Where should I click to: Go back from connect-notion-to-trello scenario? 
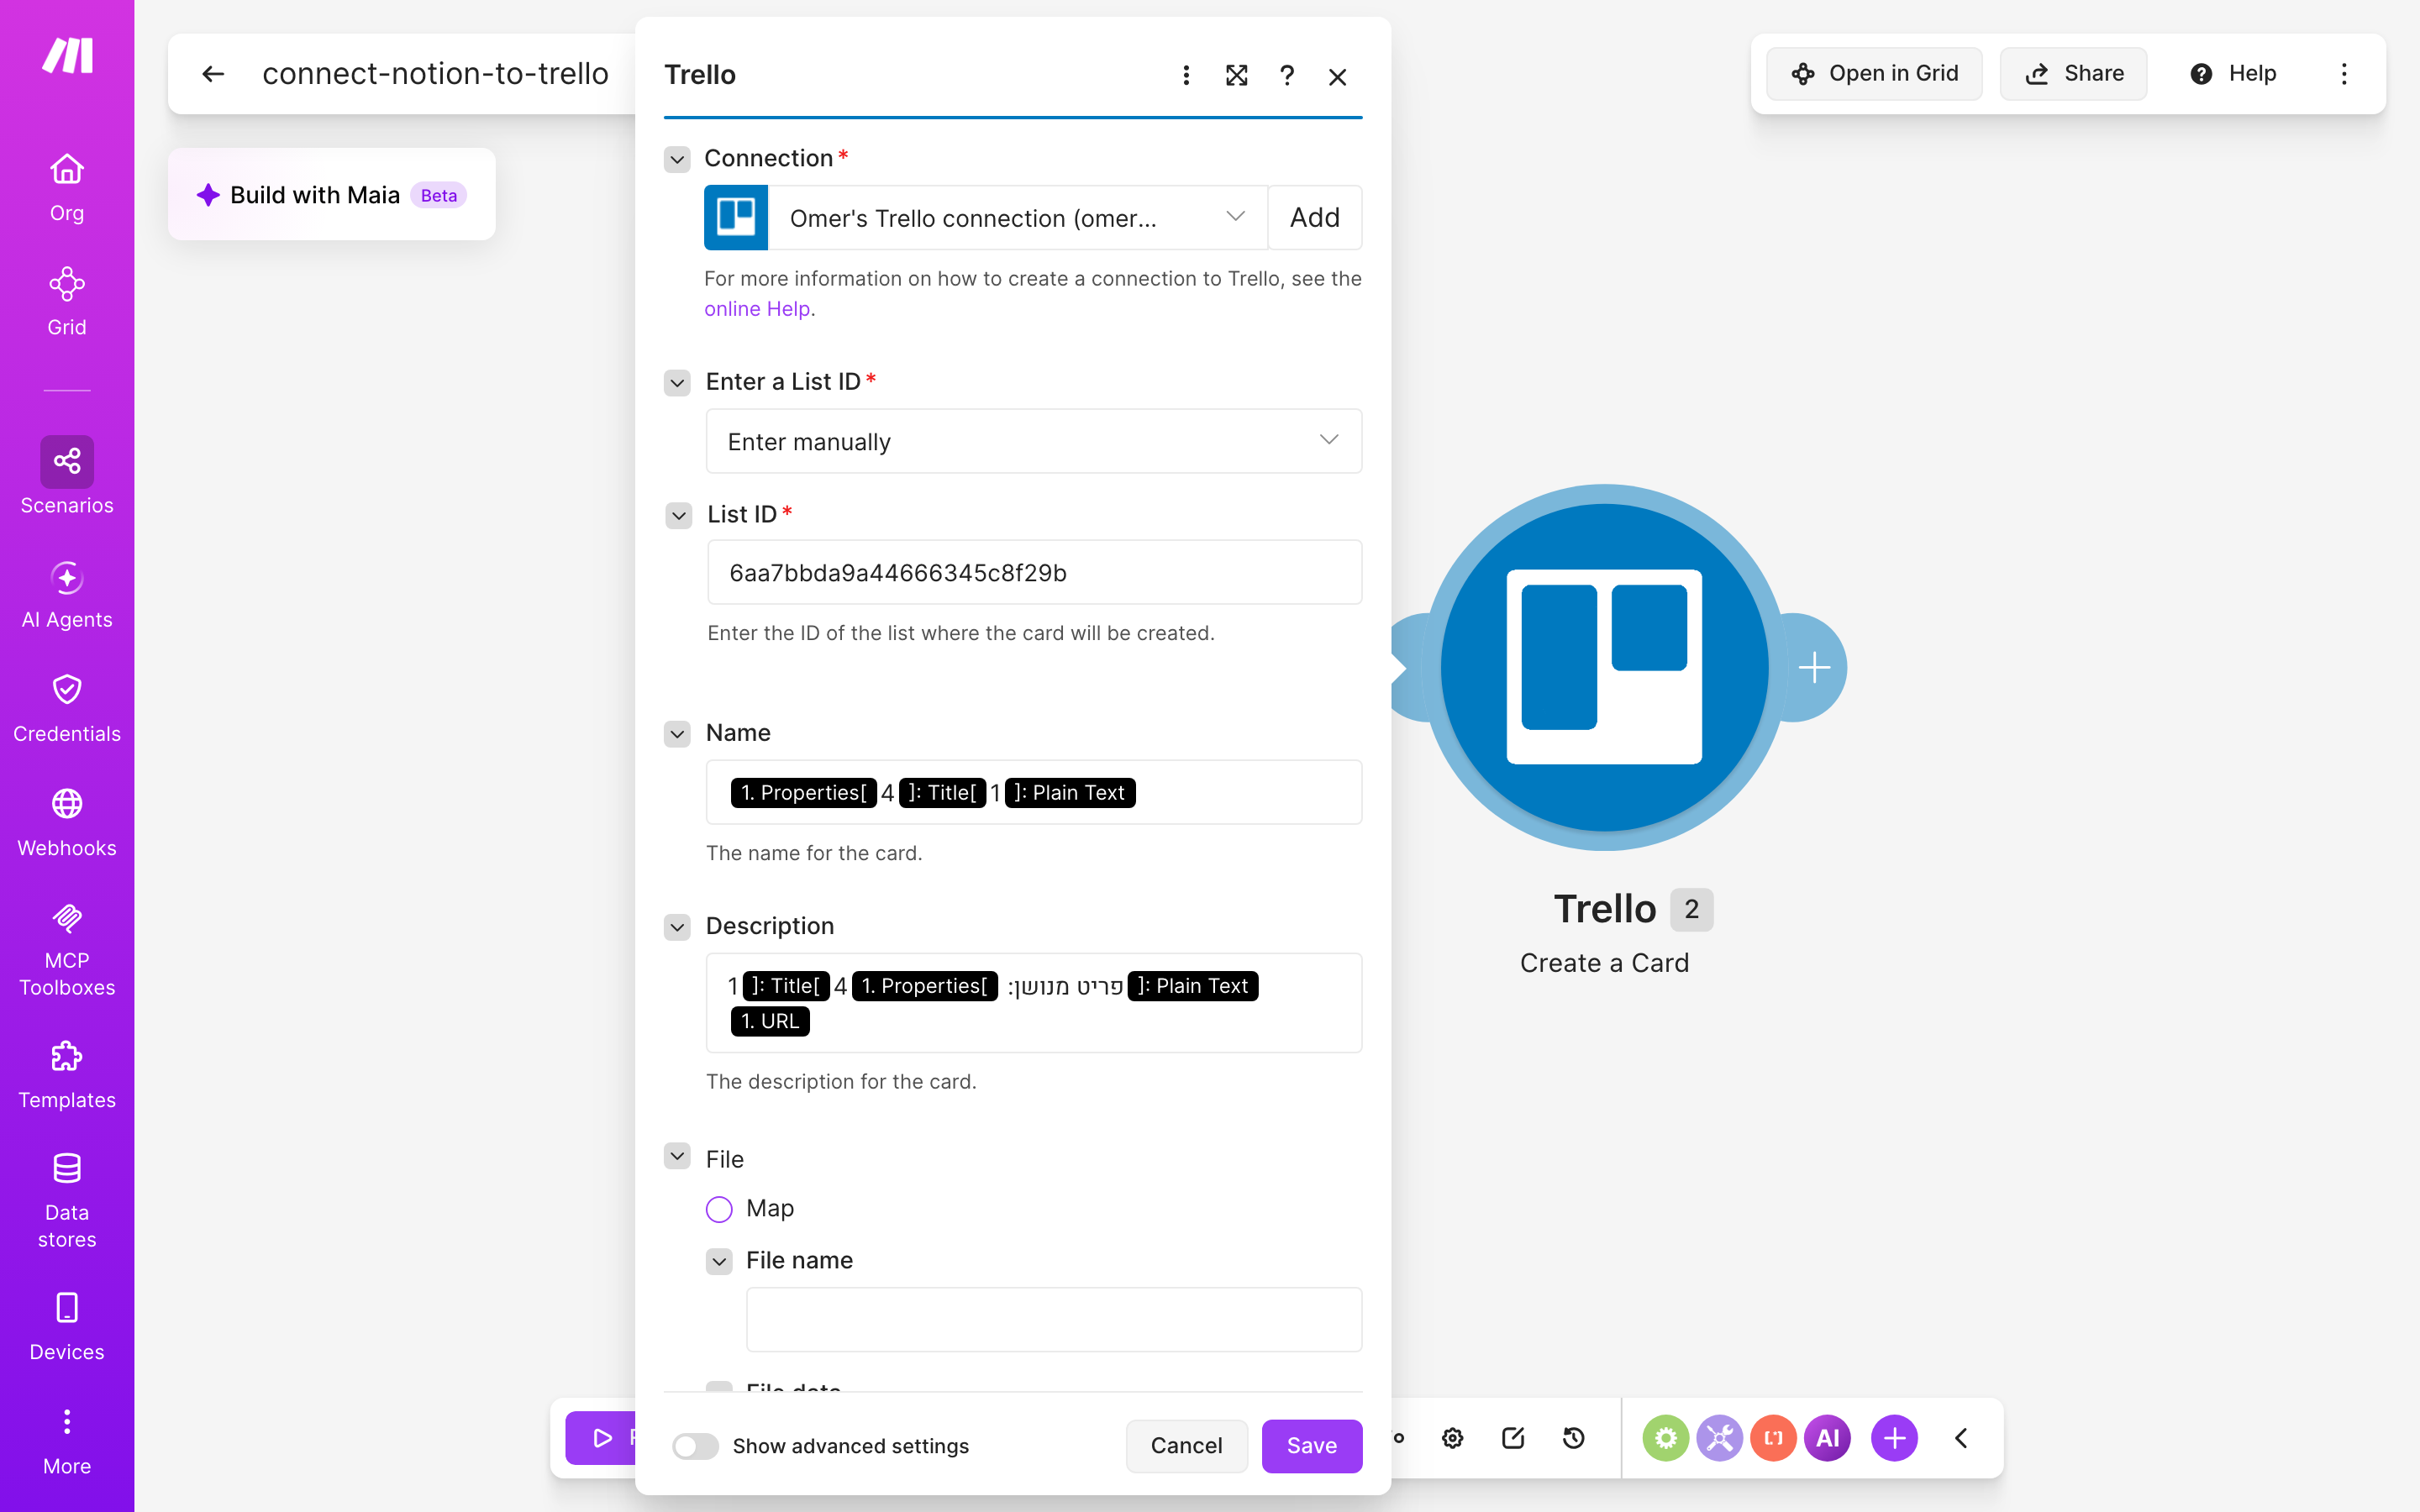pyautogui.click(x=213, y=74)
